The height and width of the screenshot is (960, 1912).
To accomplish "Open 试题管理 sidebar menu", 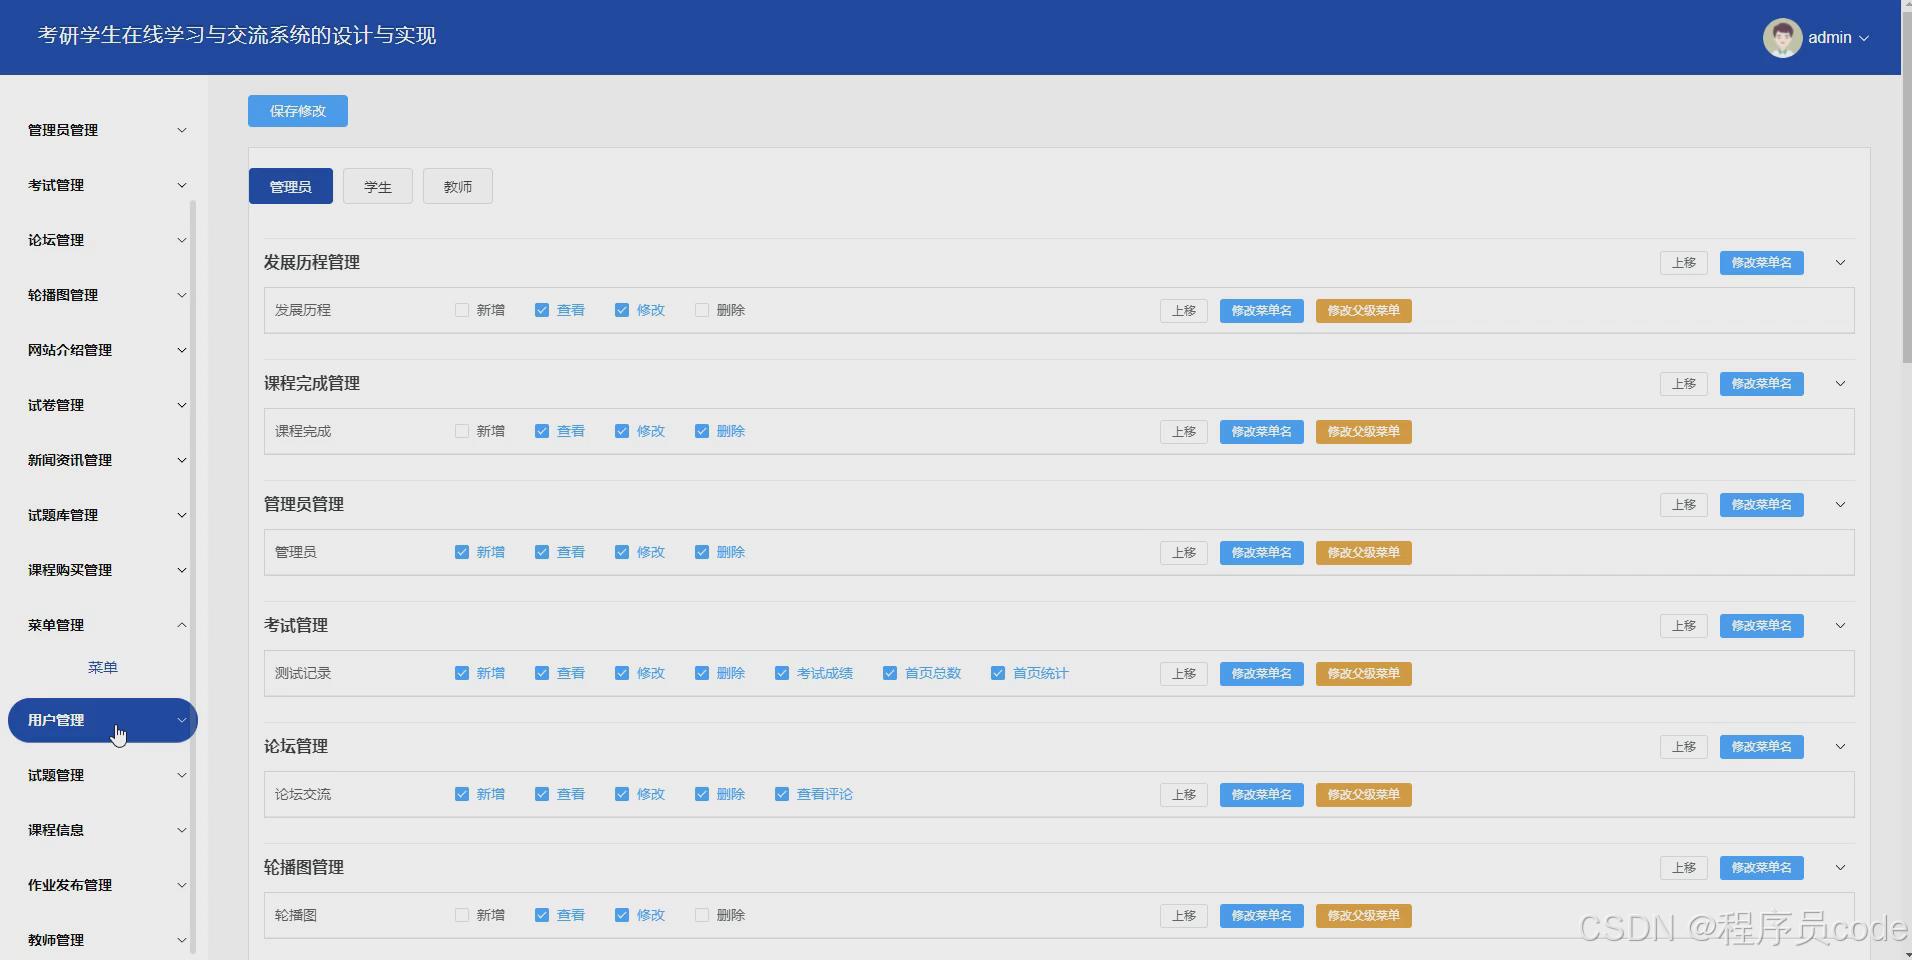I will [x=104, y=775].
